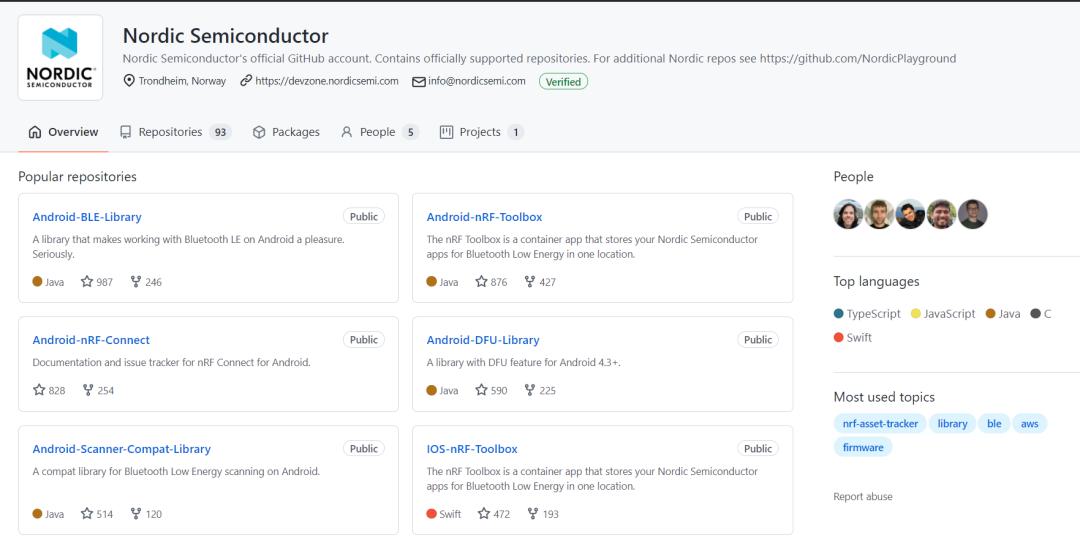The height and width of the screenshot is (543, 1080).
Task: Select TypeScript in Top languages
Action: click(867, 314)
